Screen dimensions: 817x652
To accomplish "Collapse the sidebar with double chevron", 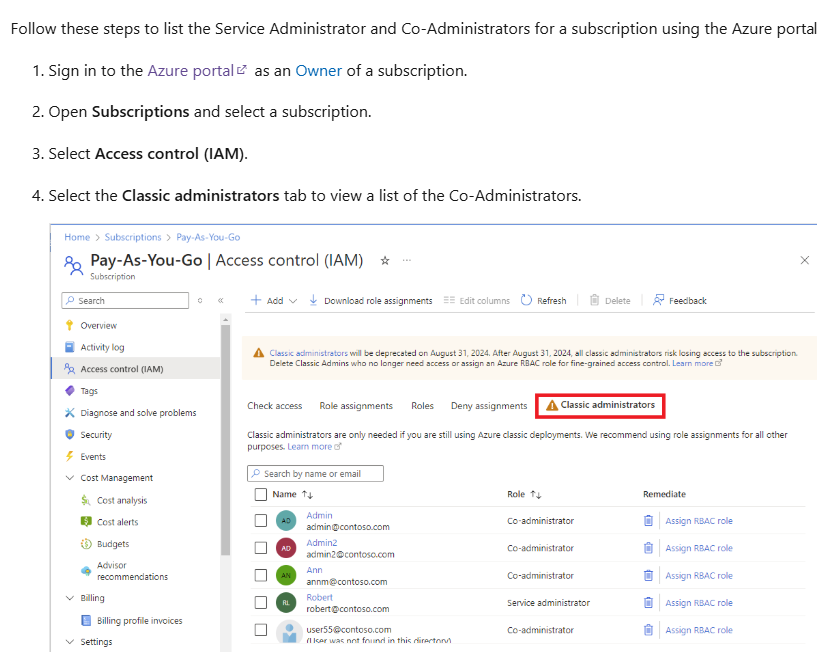I will click(221, 301).
